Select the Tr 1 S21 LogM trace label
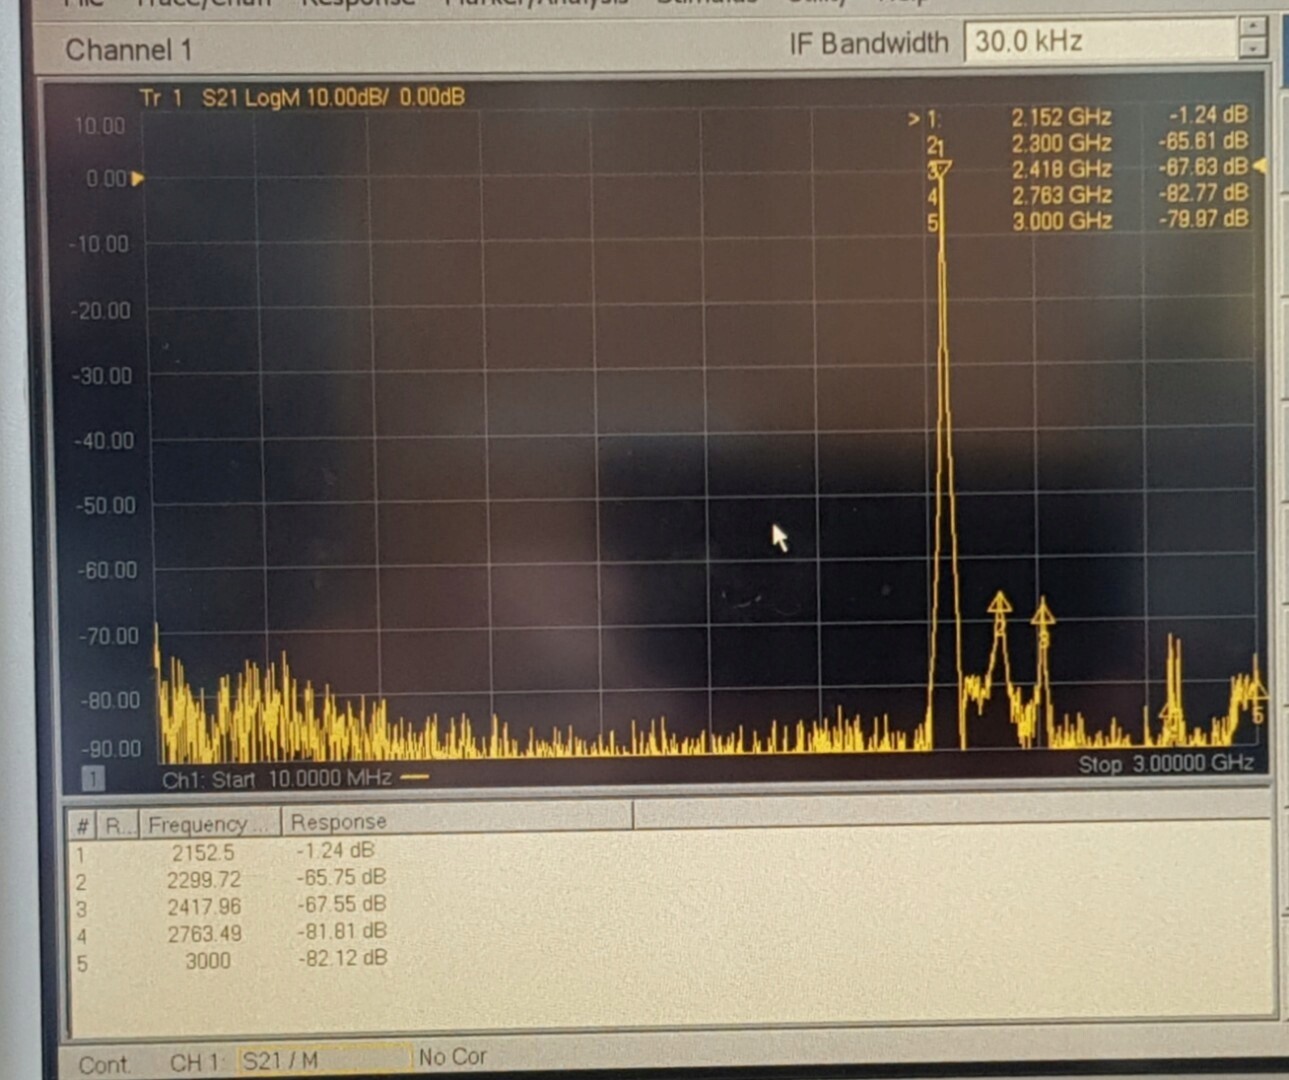The height and width of the screenshot is (1080, 1289). click(x=302, y=97)
